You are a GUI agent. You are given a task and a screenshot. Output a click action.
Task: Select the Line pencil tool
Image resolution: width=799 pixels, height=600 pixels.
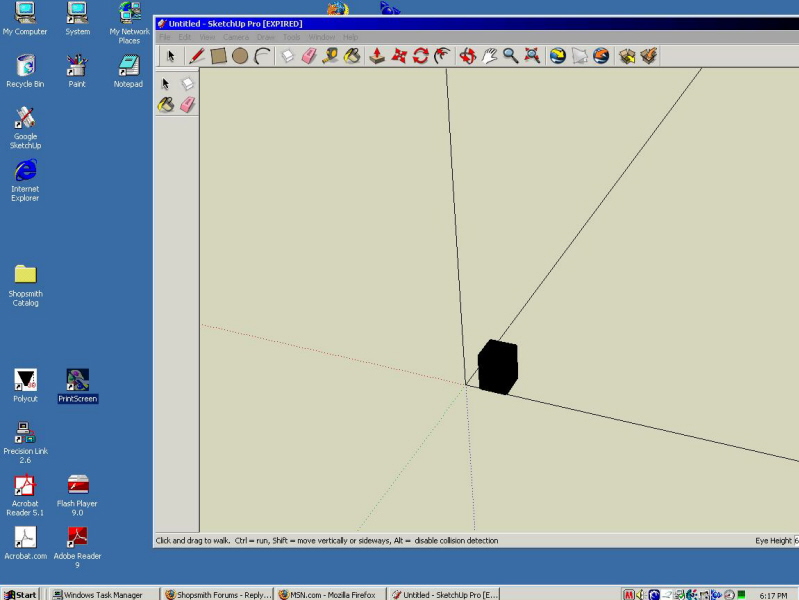pos(197,56)
